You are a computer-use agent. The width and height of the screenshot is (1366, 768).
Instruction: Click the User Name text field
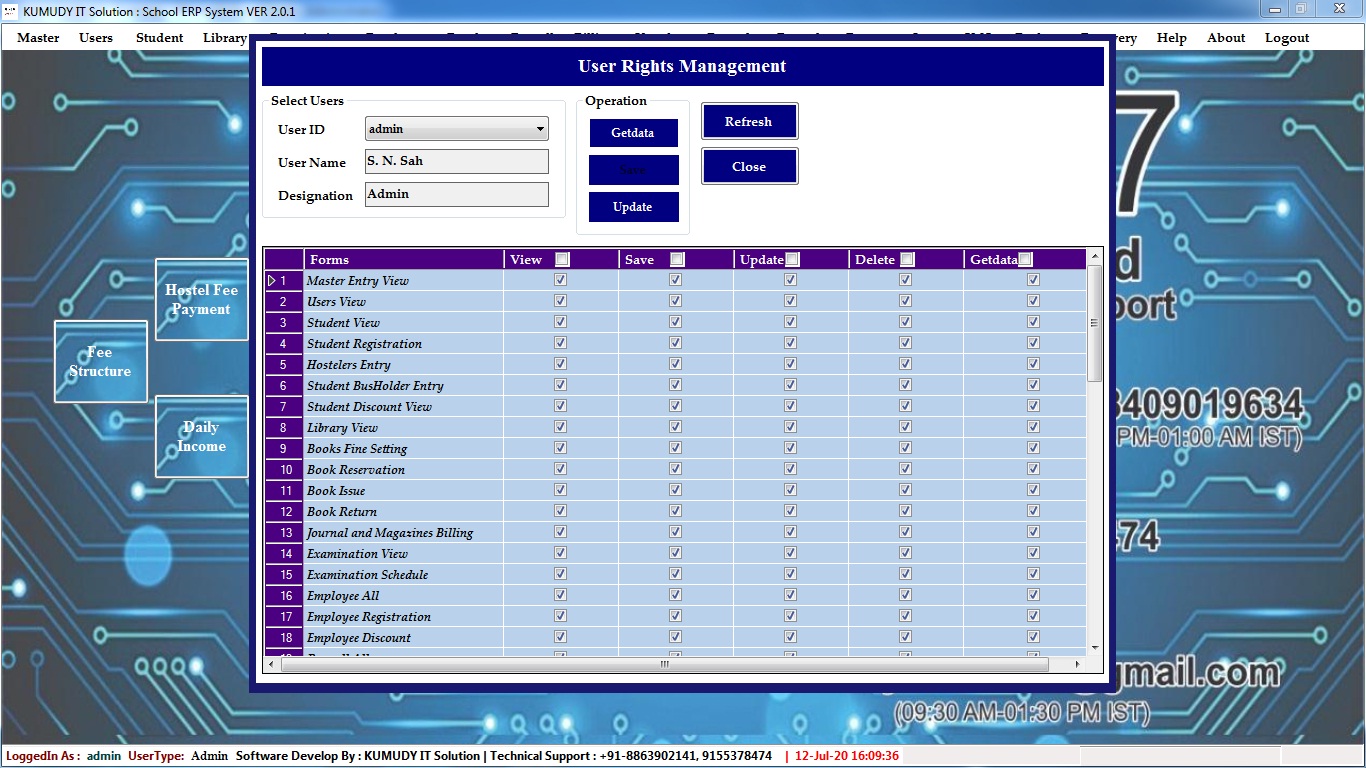(456, 162)
